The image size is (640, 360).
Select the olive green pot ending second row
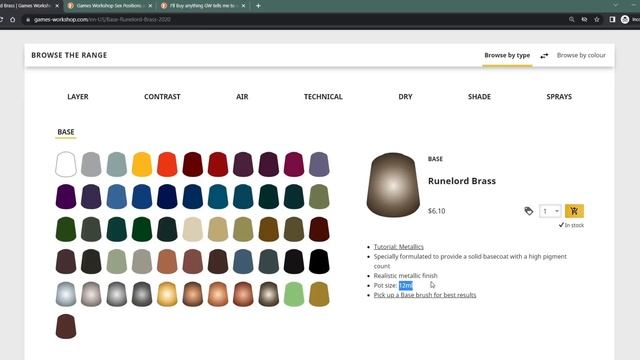[319, 196]
